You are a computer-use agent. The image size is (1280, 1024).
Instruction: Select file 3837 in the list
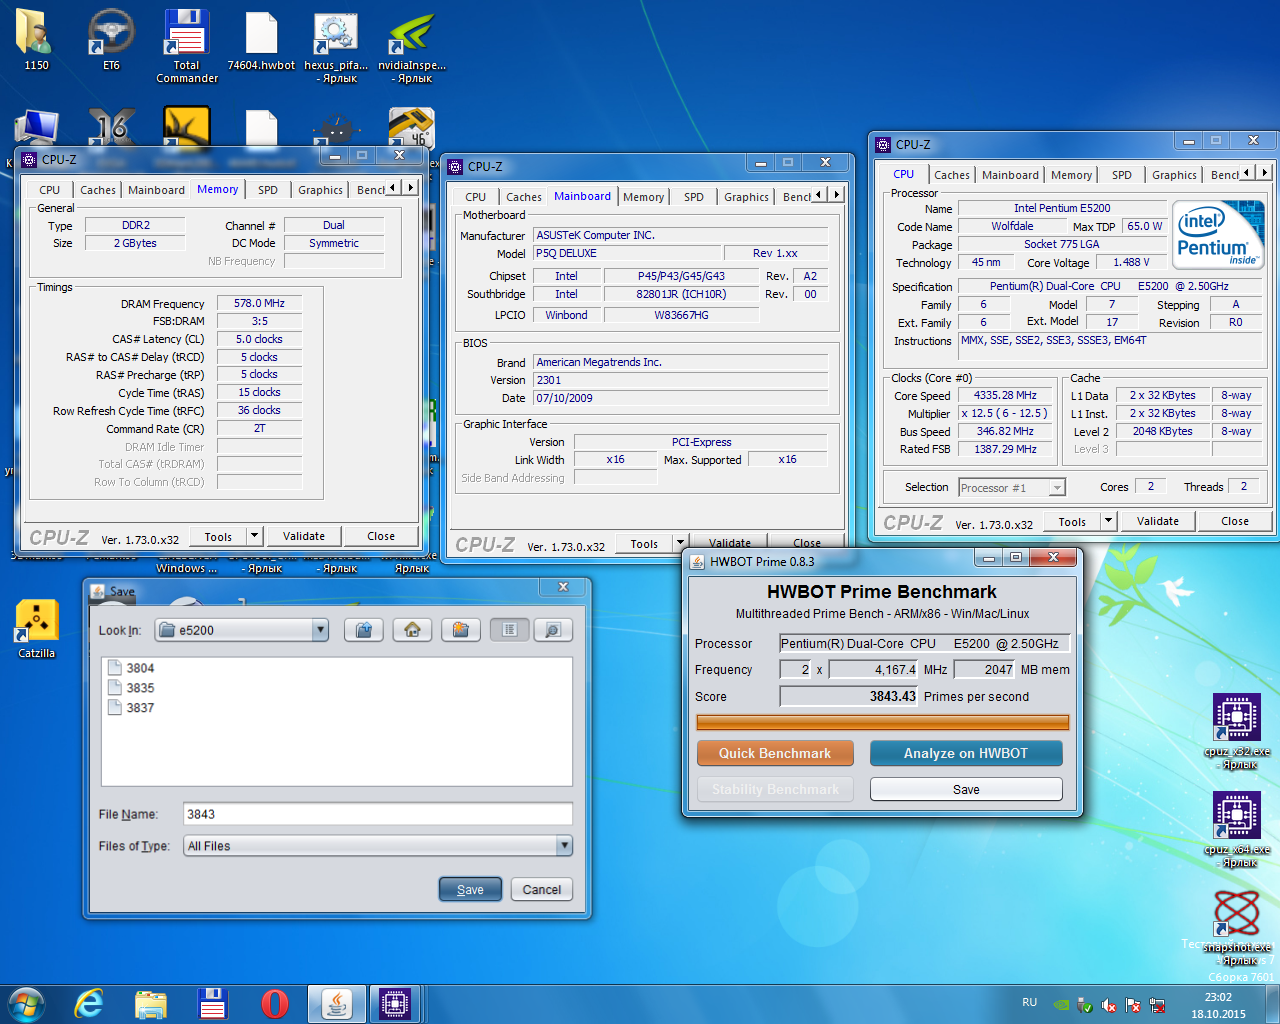[131, 708]
